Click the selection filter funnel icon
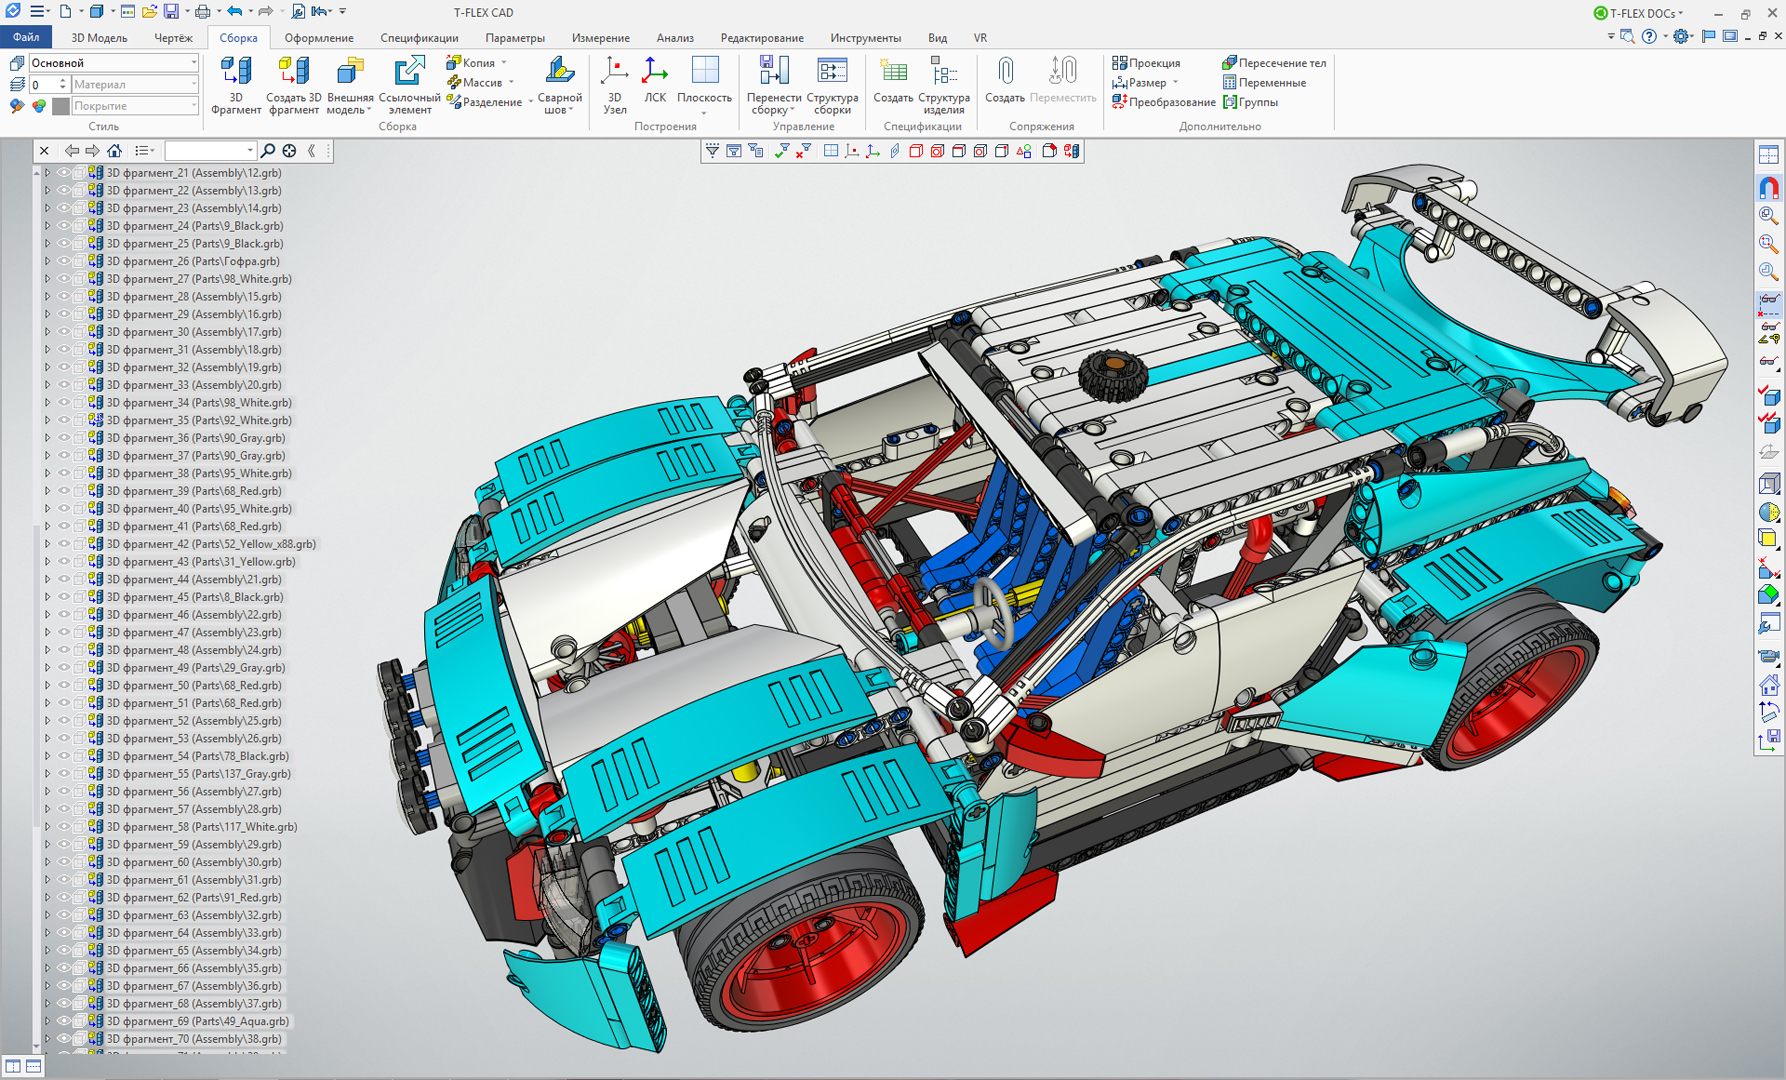 (712, 151)
